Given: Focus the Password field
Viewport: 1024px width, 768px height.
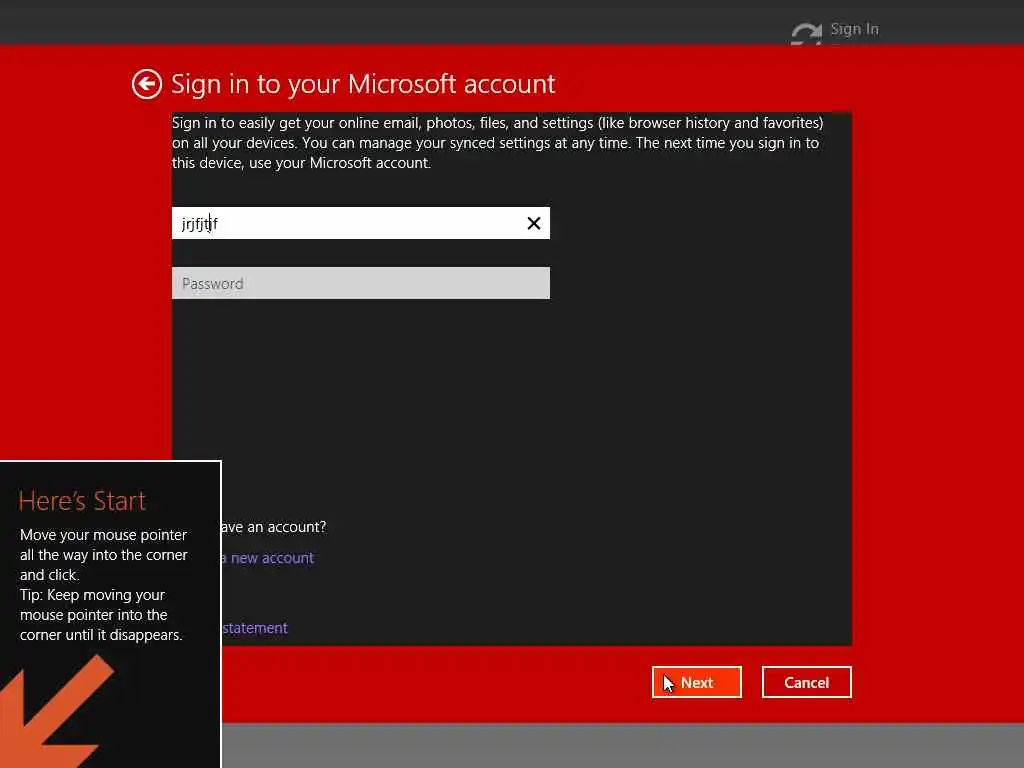Looking at the screenshot, I should click(360, 283).
